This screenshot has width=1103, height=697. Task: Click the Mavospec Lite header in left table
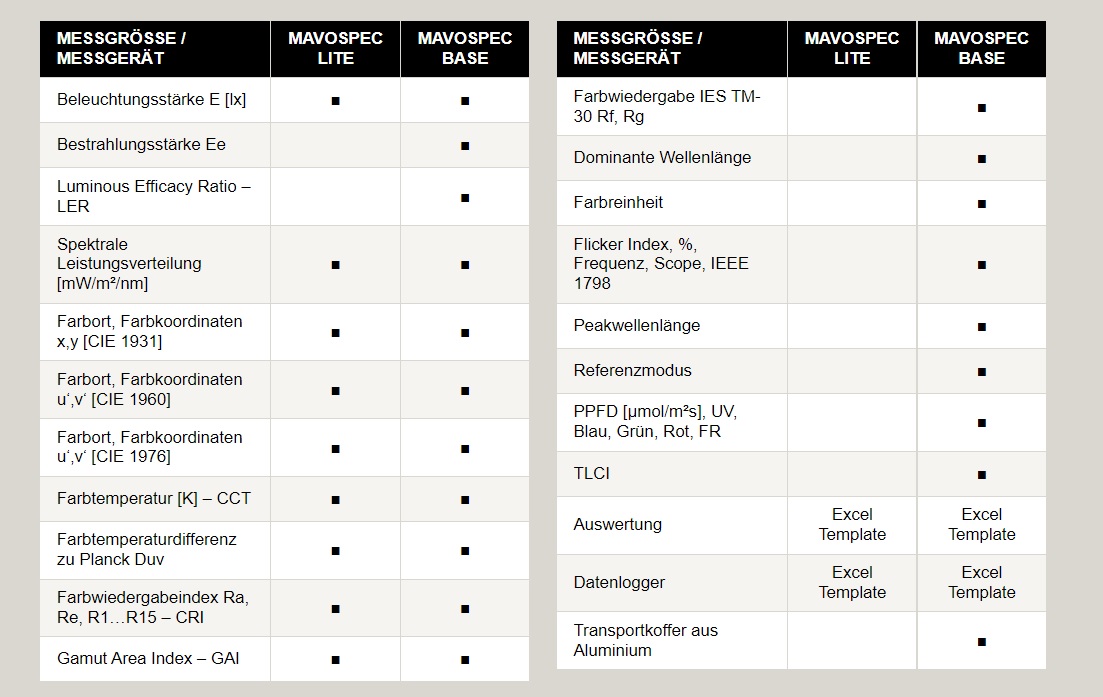[x=335, y=48]
